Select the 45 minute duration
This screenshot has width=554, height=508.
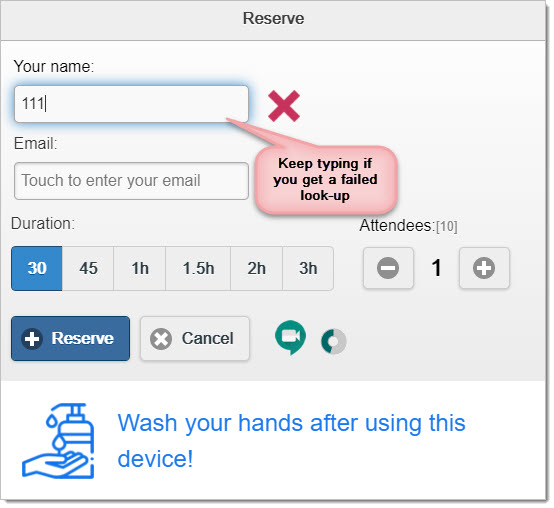pyautogui.click(x=88, y=268)
